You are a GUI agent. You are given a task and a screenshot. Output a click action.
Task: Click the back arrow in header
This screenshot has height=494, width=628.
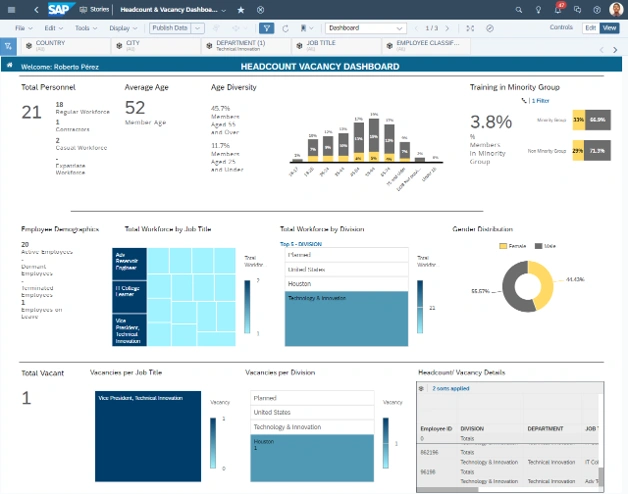tap(37, 9)
